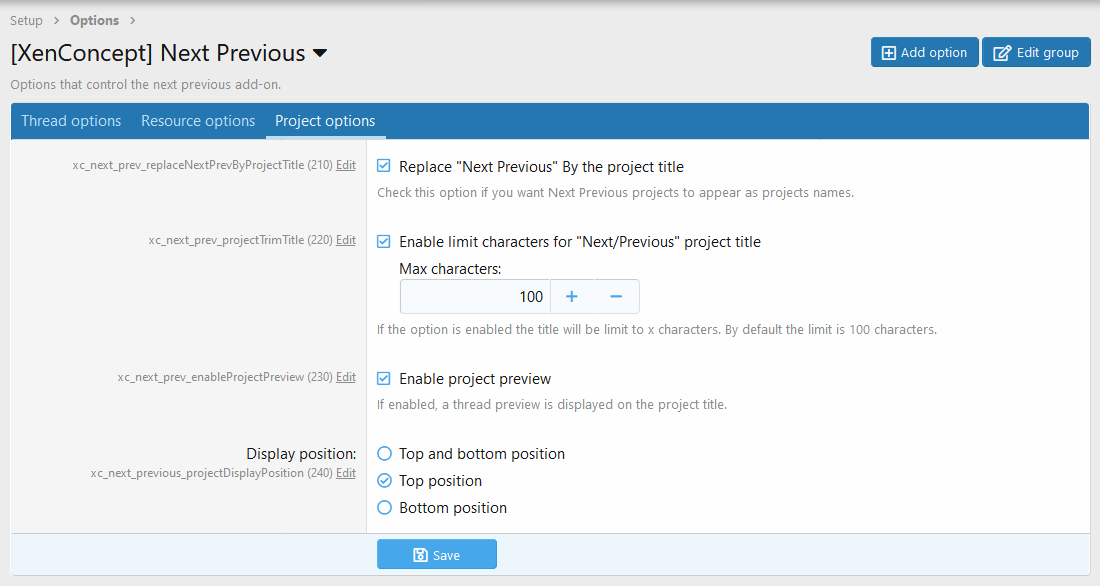Image resolution: width=1100 pixels, height=586 pixels.
Task: Click the breadcrumb chevron after Options
Action: pyautogui.click(x=133, y=20)
